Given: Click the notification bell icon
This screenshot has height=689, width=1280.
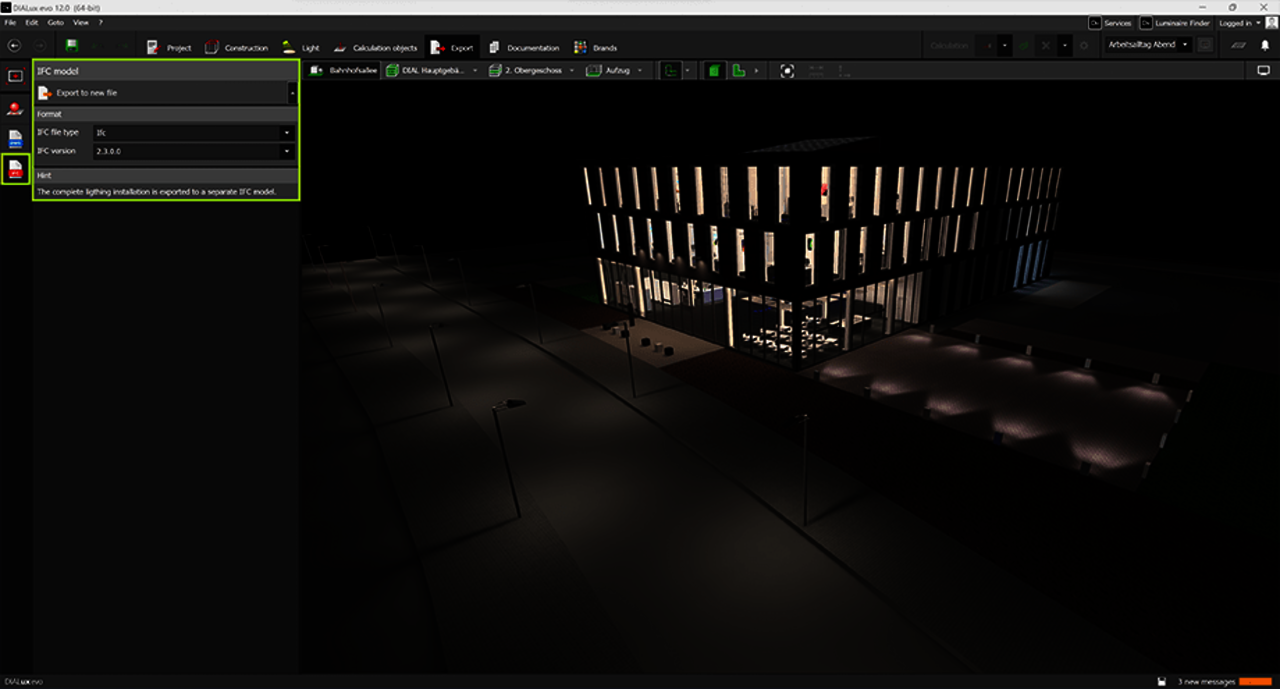Looking at the screenshot, I should [1265, 46].
